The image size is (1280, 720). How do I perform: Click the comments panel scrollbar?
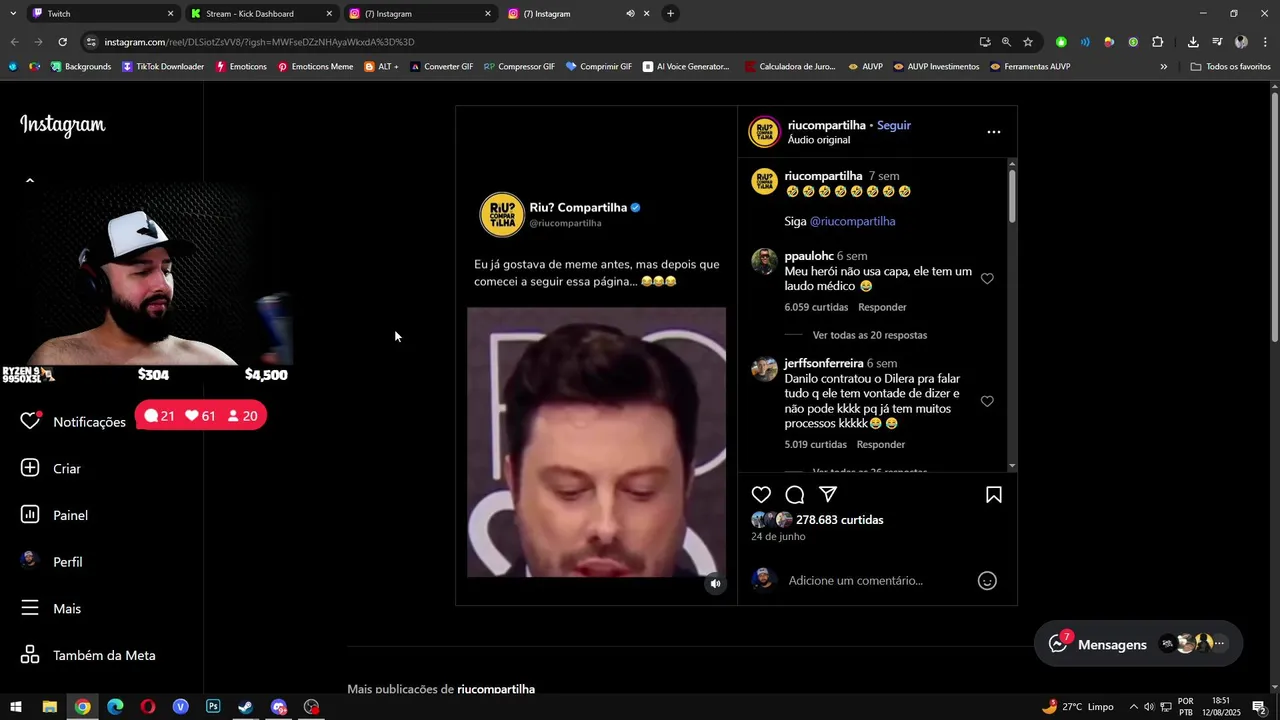click(x=1012, y=195)
